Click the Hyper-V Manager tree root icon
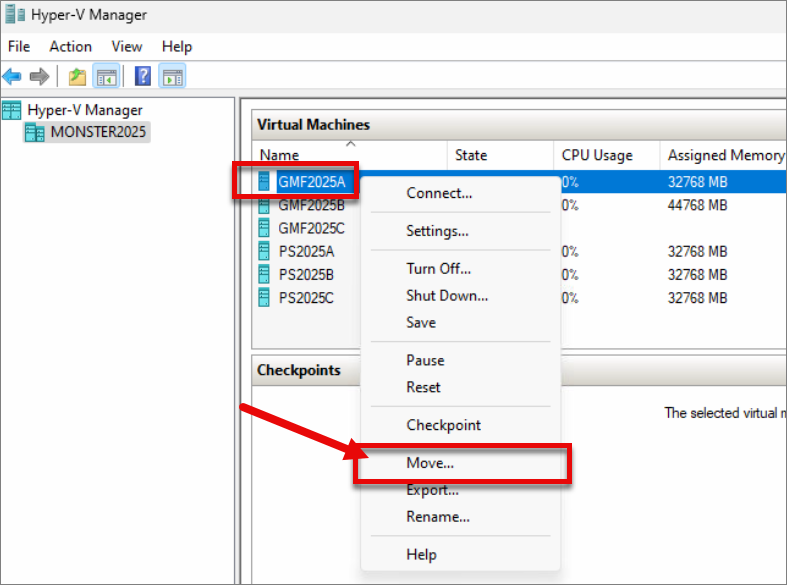787x585 pixels. click(12, 110)
